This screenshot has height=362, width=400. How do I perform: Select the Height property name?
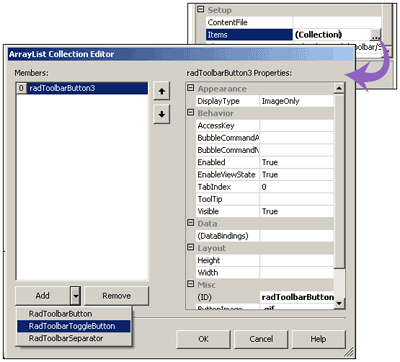(228, 260)
